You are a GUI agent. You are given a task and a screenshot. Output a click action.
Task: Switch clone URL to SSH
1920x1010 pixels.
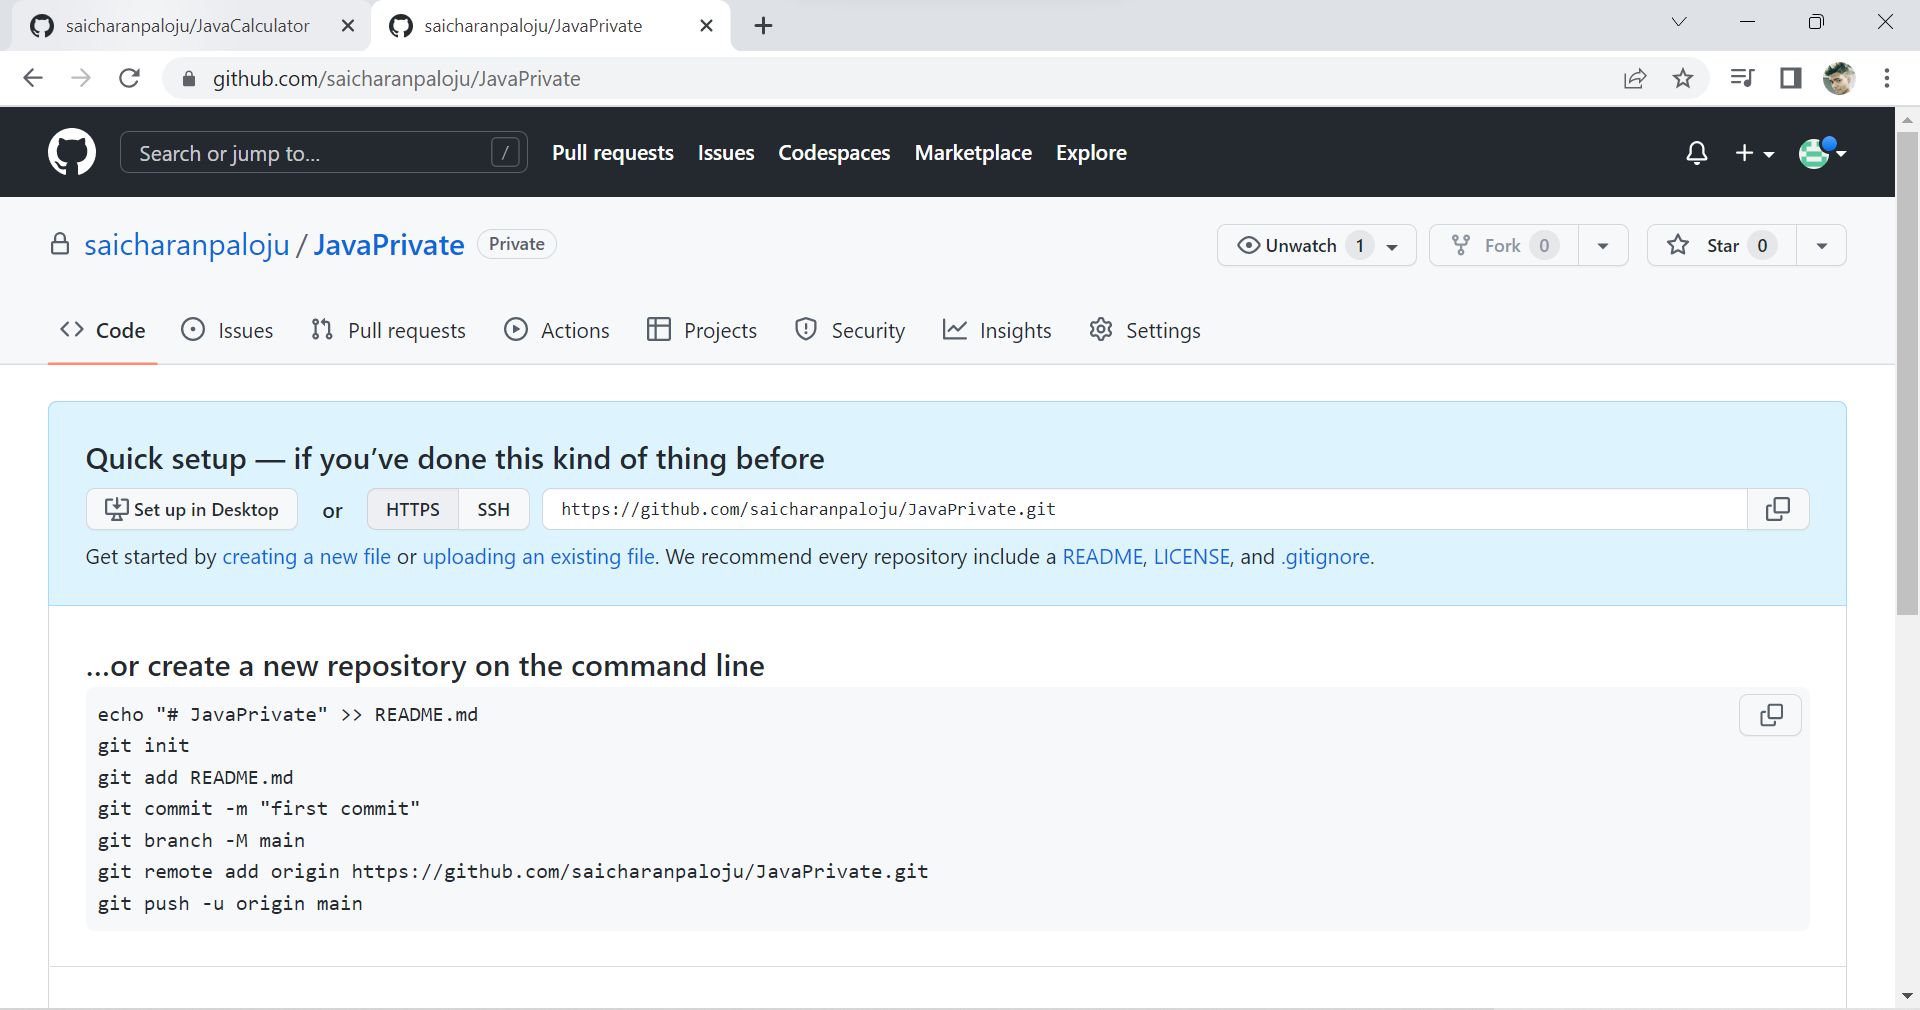click(493, 509)
